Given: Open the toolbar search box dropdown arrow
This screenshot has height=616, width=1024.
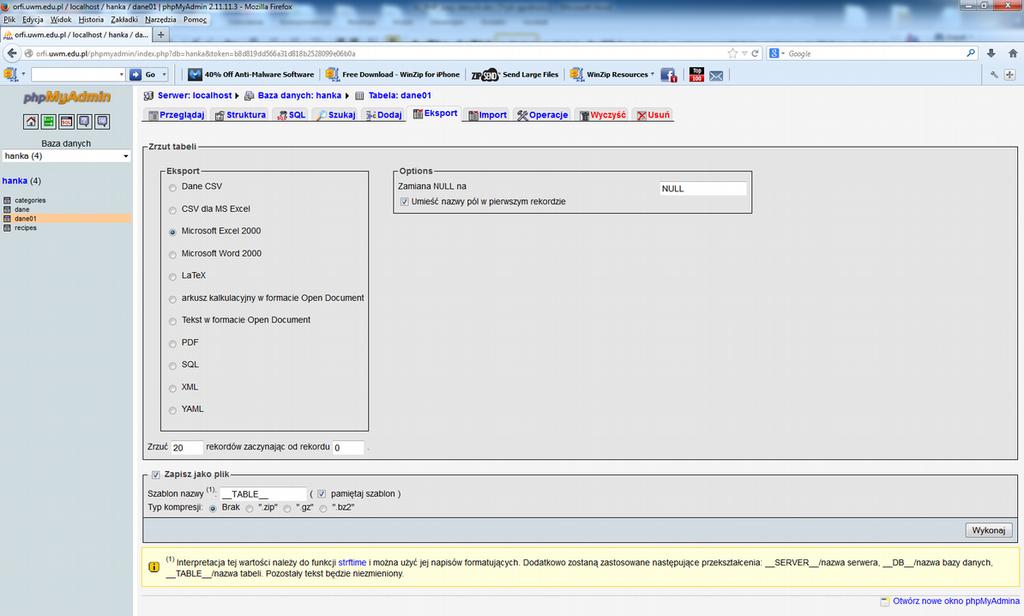Looking at the screenshot, I should [121, 75].
